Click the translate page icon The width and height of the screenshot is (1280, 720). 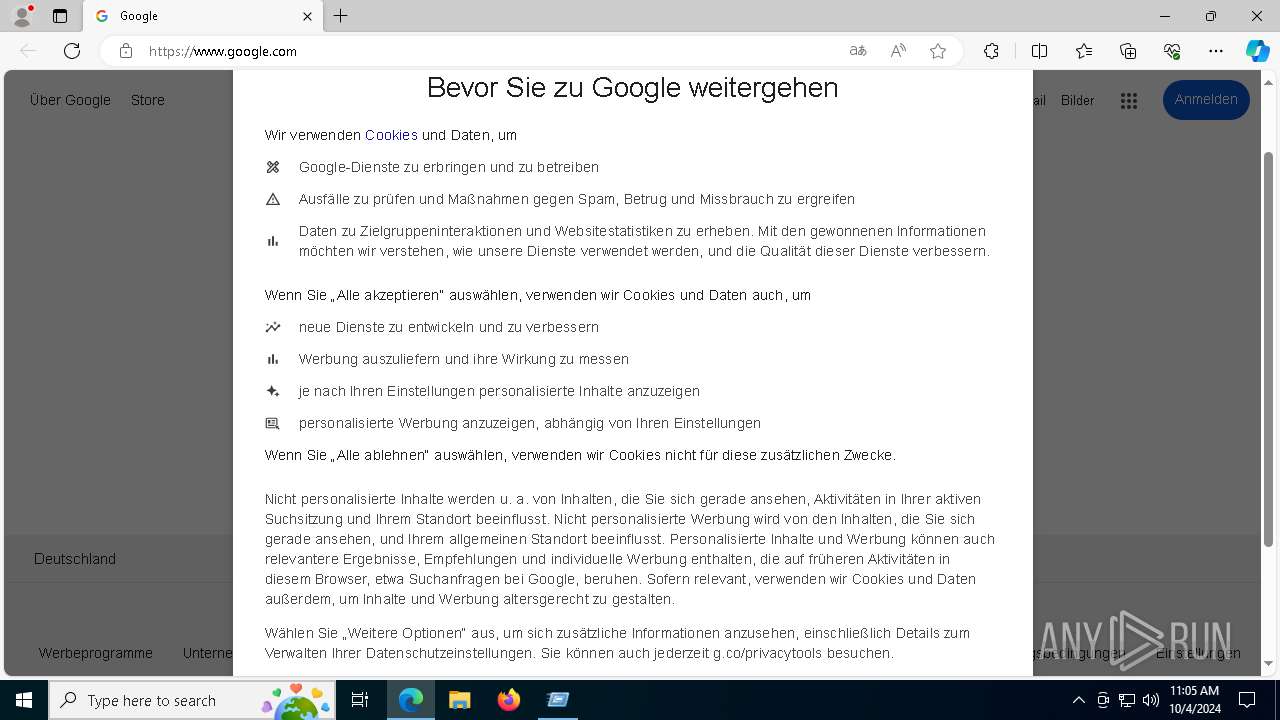(x=858, y=51)
